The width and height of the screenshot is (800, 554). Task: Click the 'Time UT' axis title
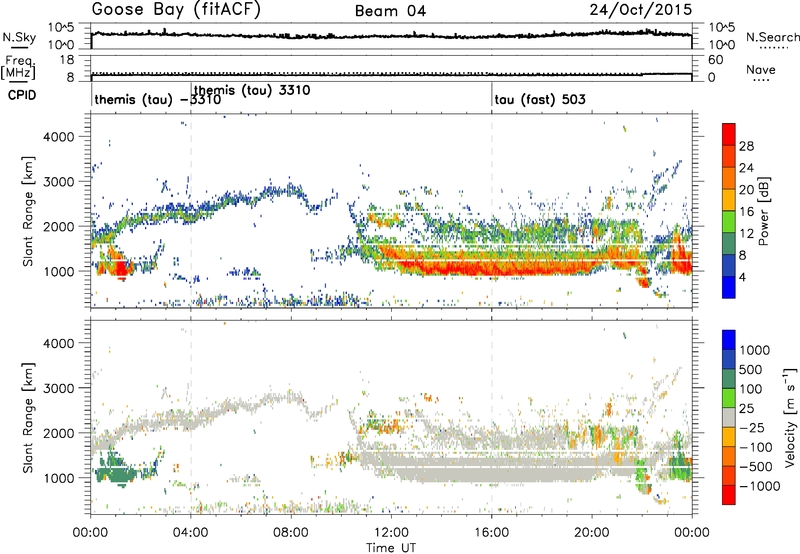tap(391, 547)
